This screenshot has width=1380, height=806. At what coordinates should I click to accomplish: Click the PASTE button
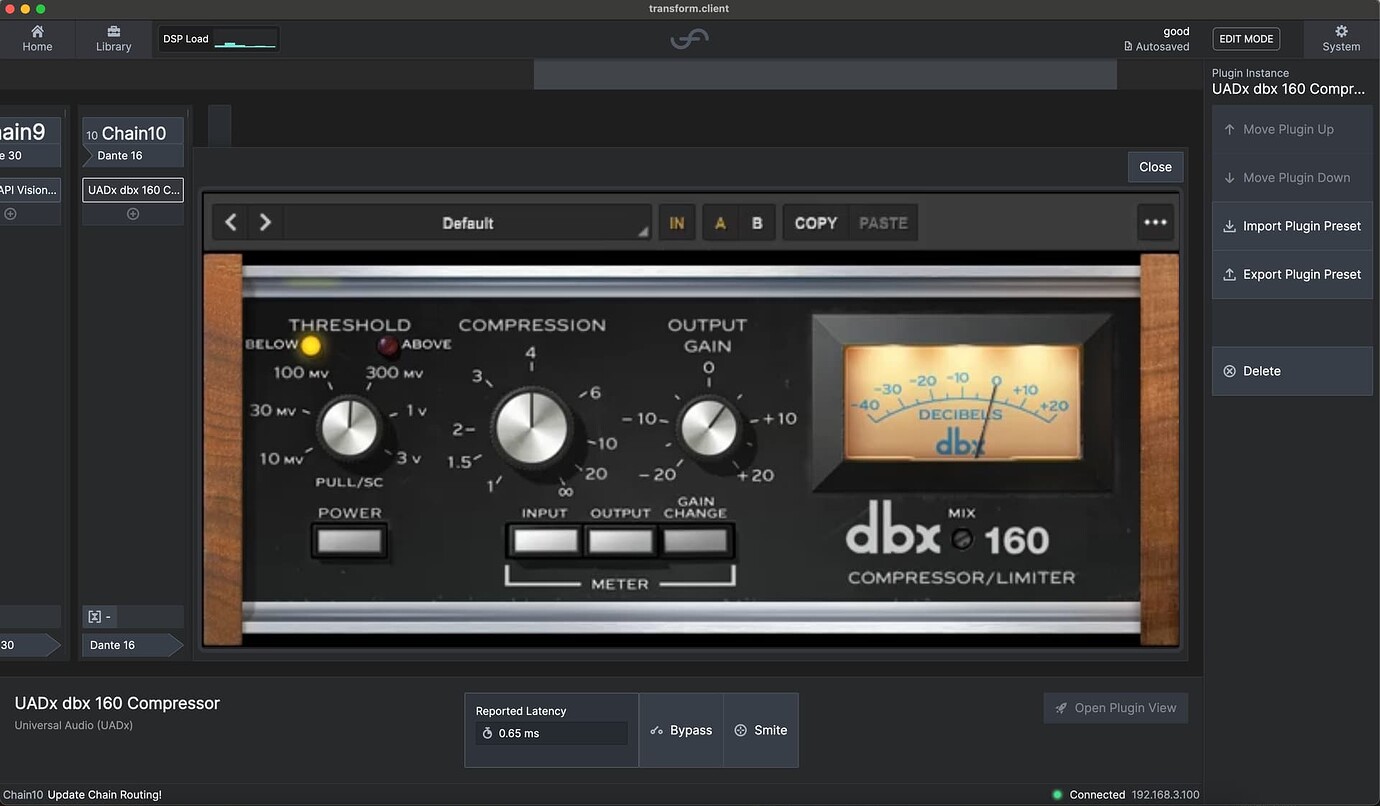(883, 223)
